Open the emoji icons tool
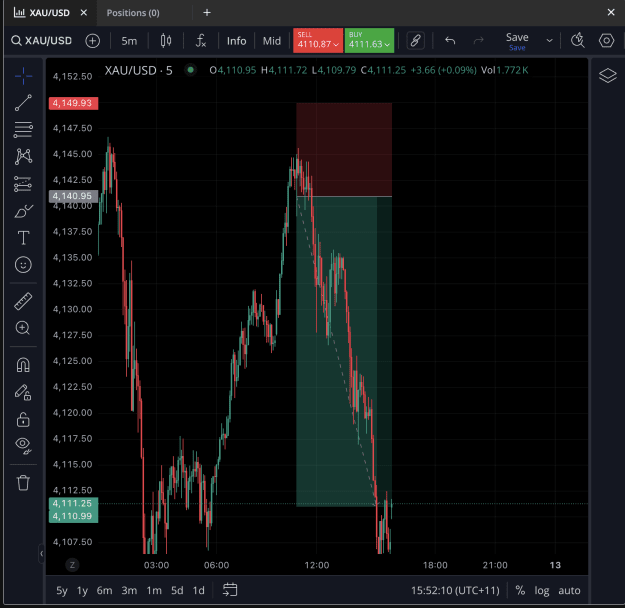Image resolution: width=625 pixels, height=608 pixels. tap(23, 265)
